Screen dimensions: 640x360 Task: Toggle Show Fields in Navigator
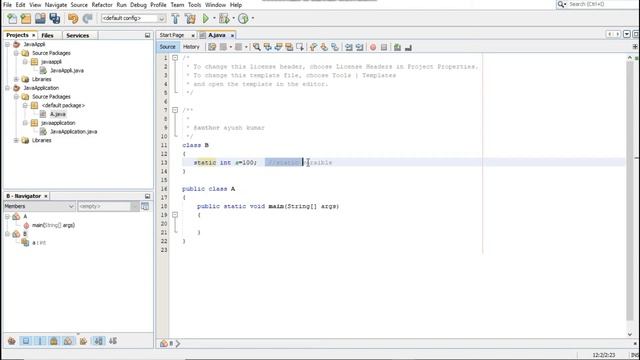pyautogui.click(x=26, y=341)
